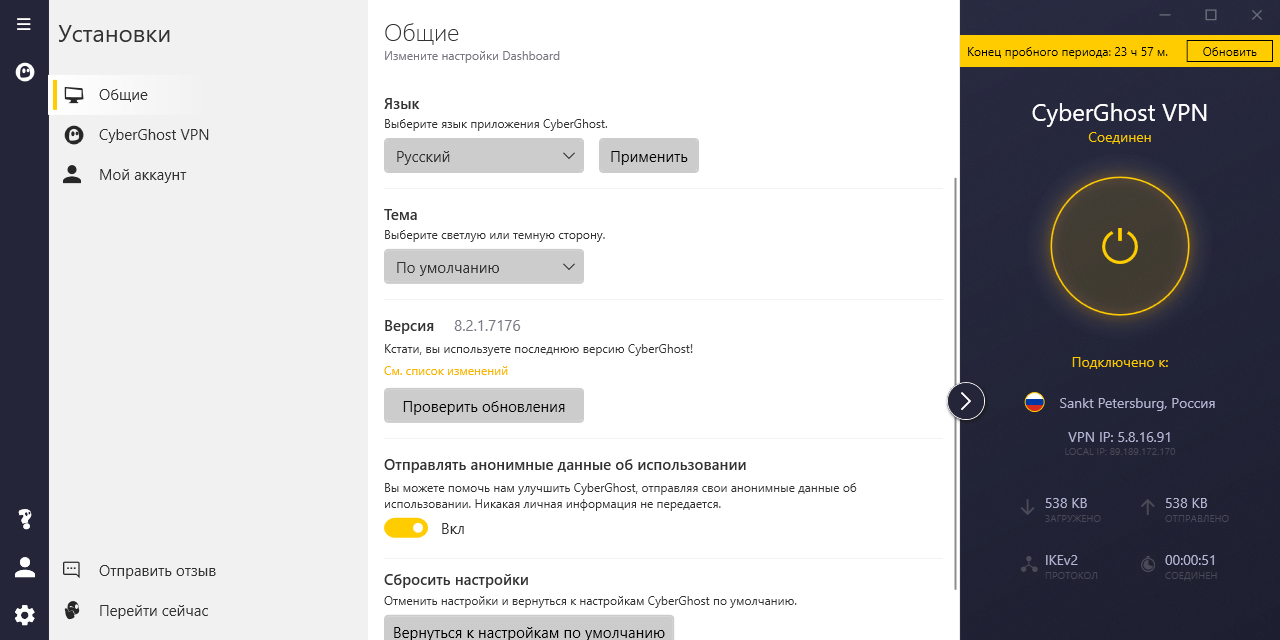Open the theme dropdown По умолчанию
1280x640 pixels.
pyautogui.click(x=484, y=267)
